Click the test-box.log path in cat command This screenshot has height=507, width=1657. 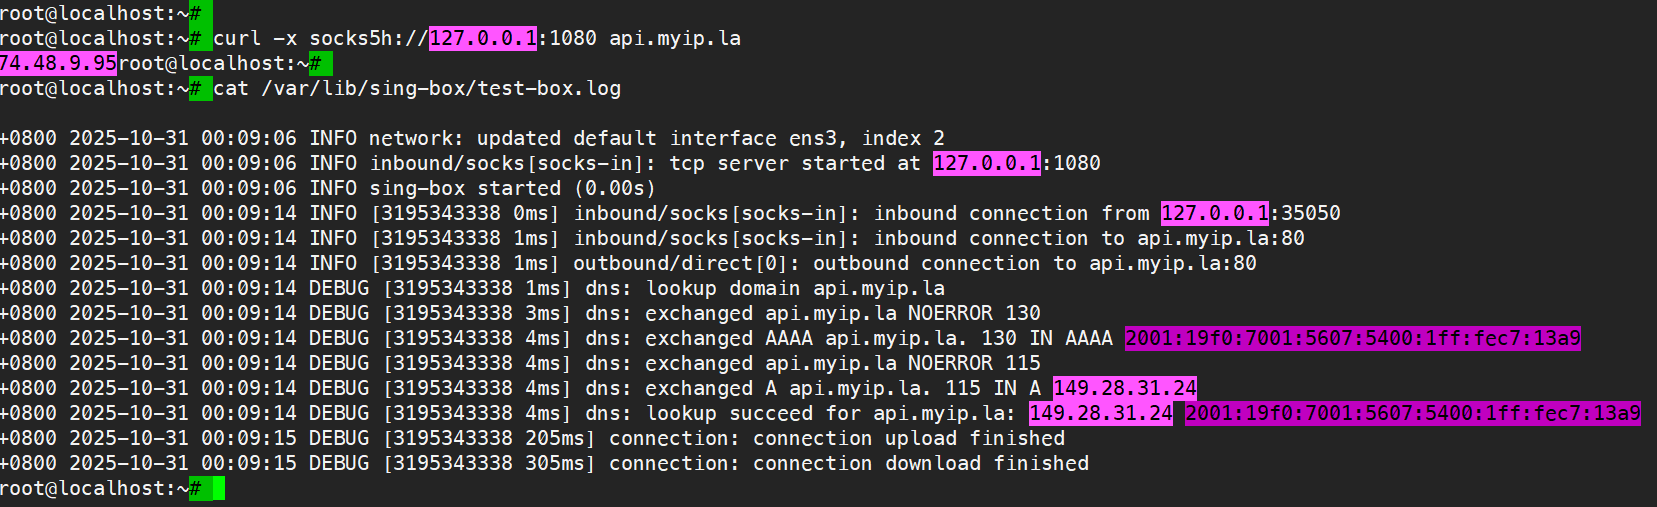pyautogui.click(x=441, y=88)
